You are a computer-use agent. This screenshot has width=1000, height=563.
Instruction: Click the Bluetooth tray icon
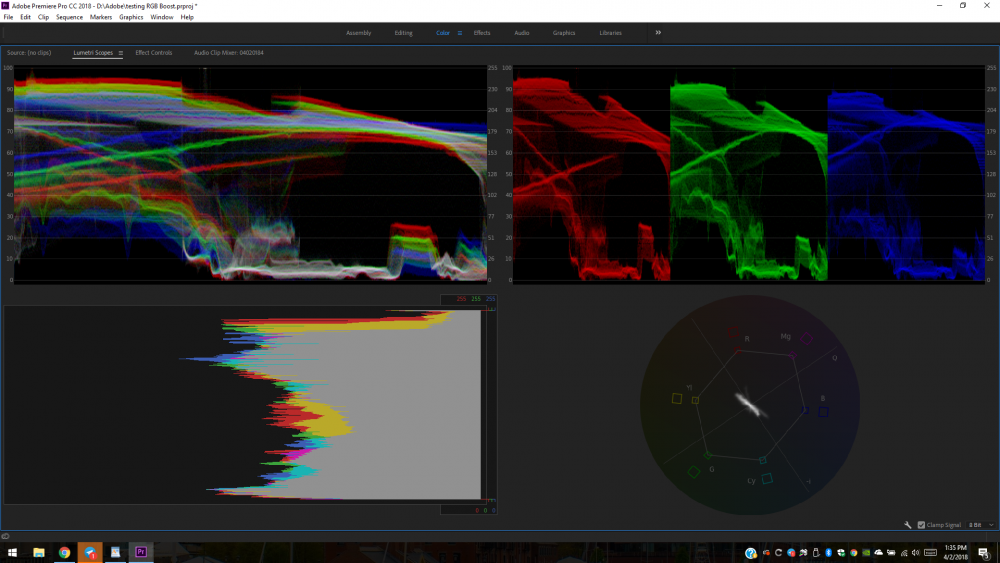pos(828,553)
